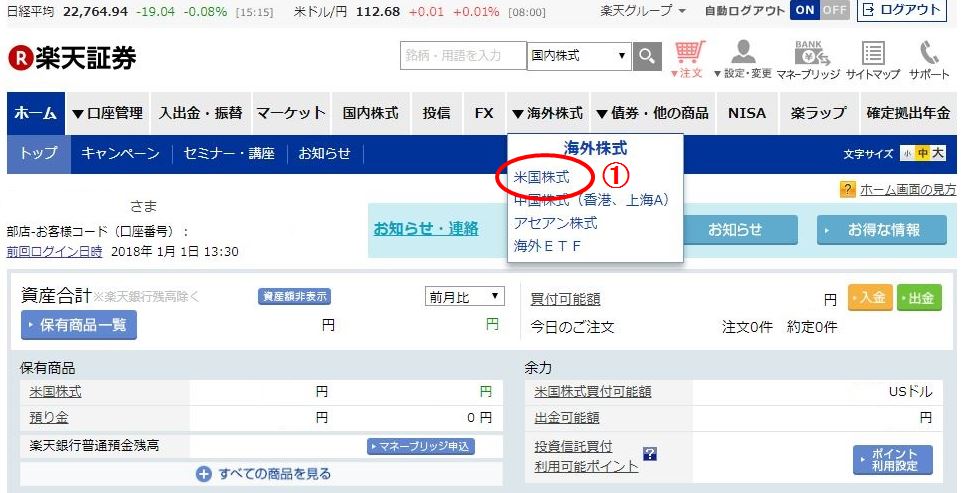Open the 米国株式 holdings link
Viewport: 961px width, 493px height.
point(55,392)
